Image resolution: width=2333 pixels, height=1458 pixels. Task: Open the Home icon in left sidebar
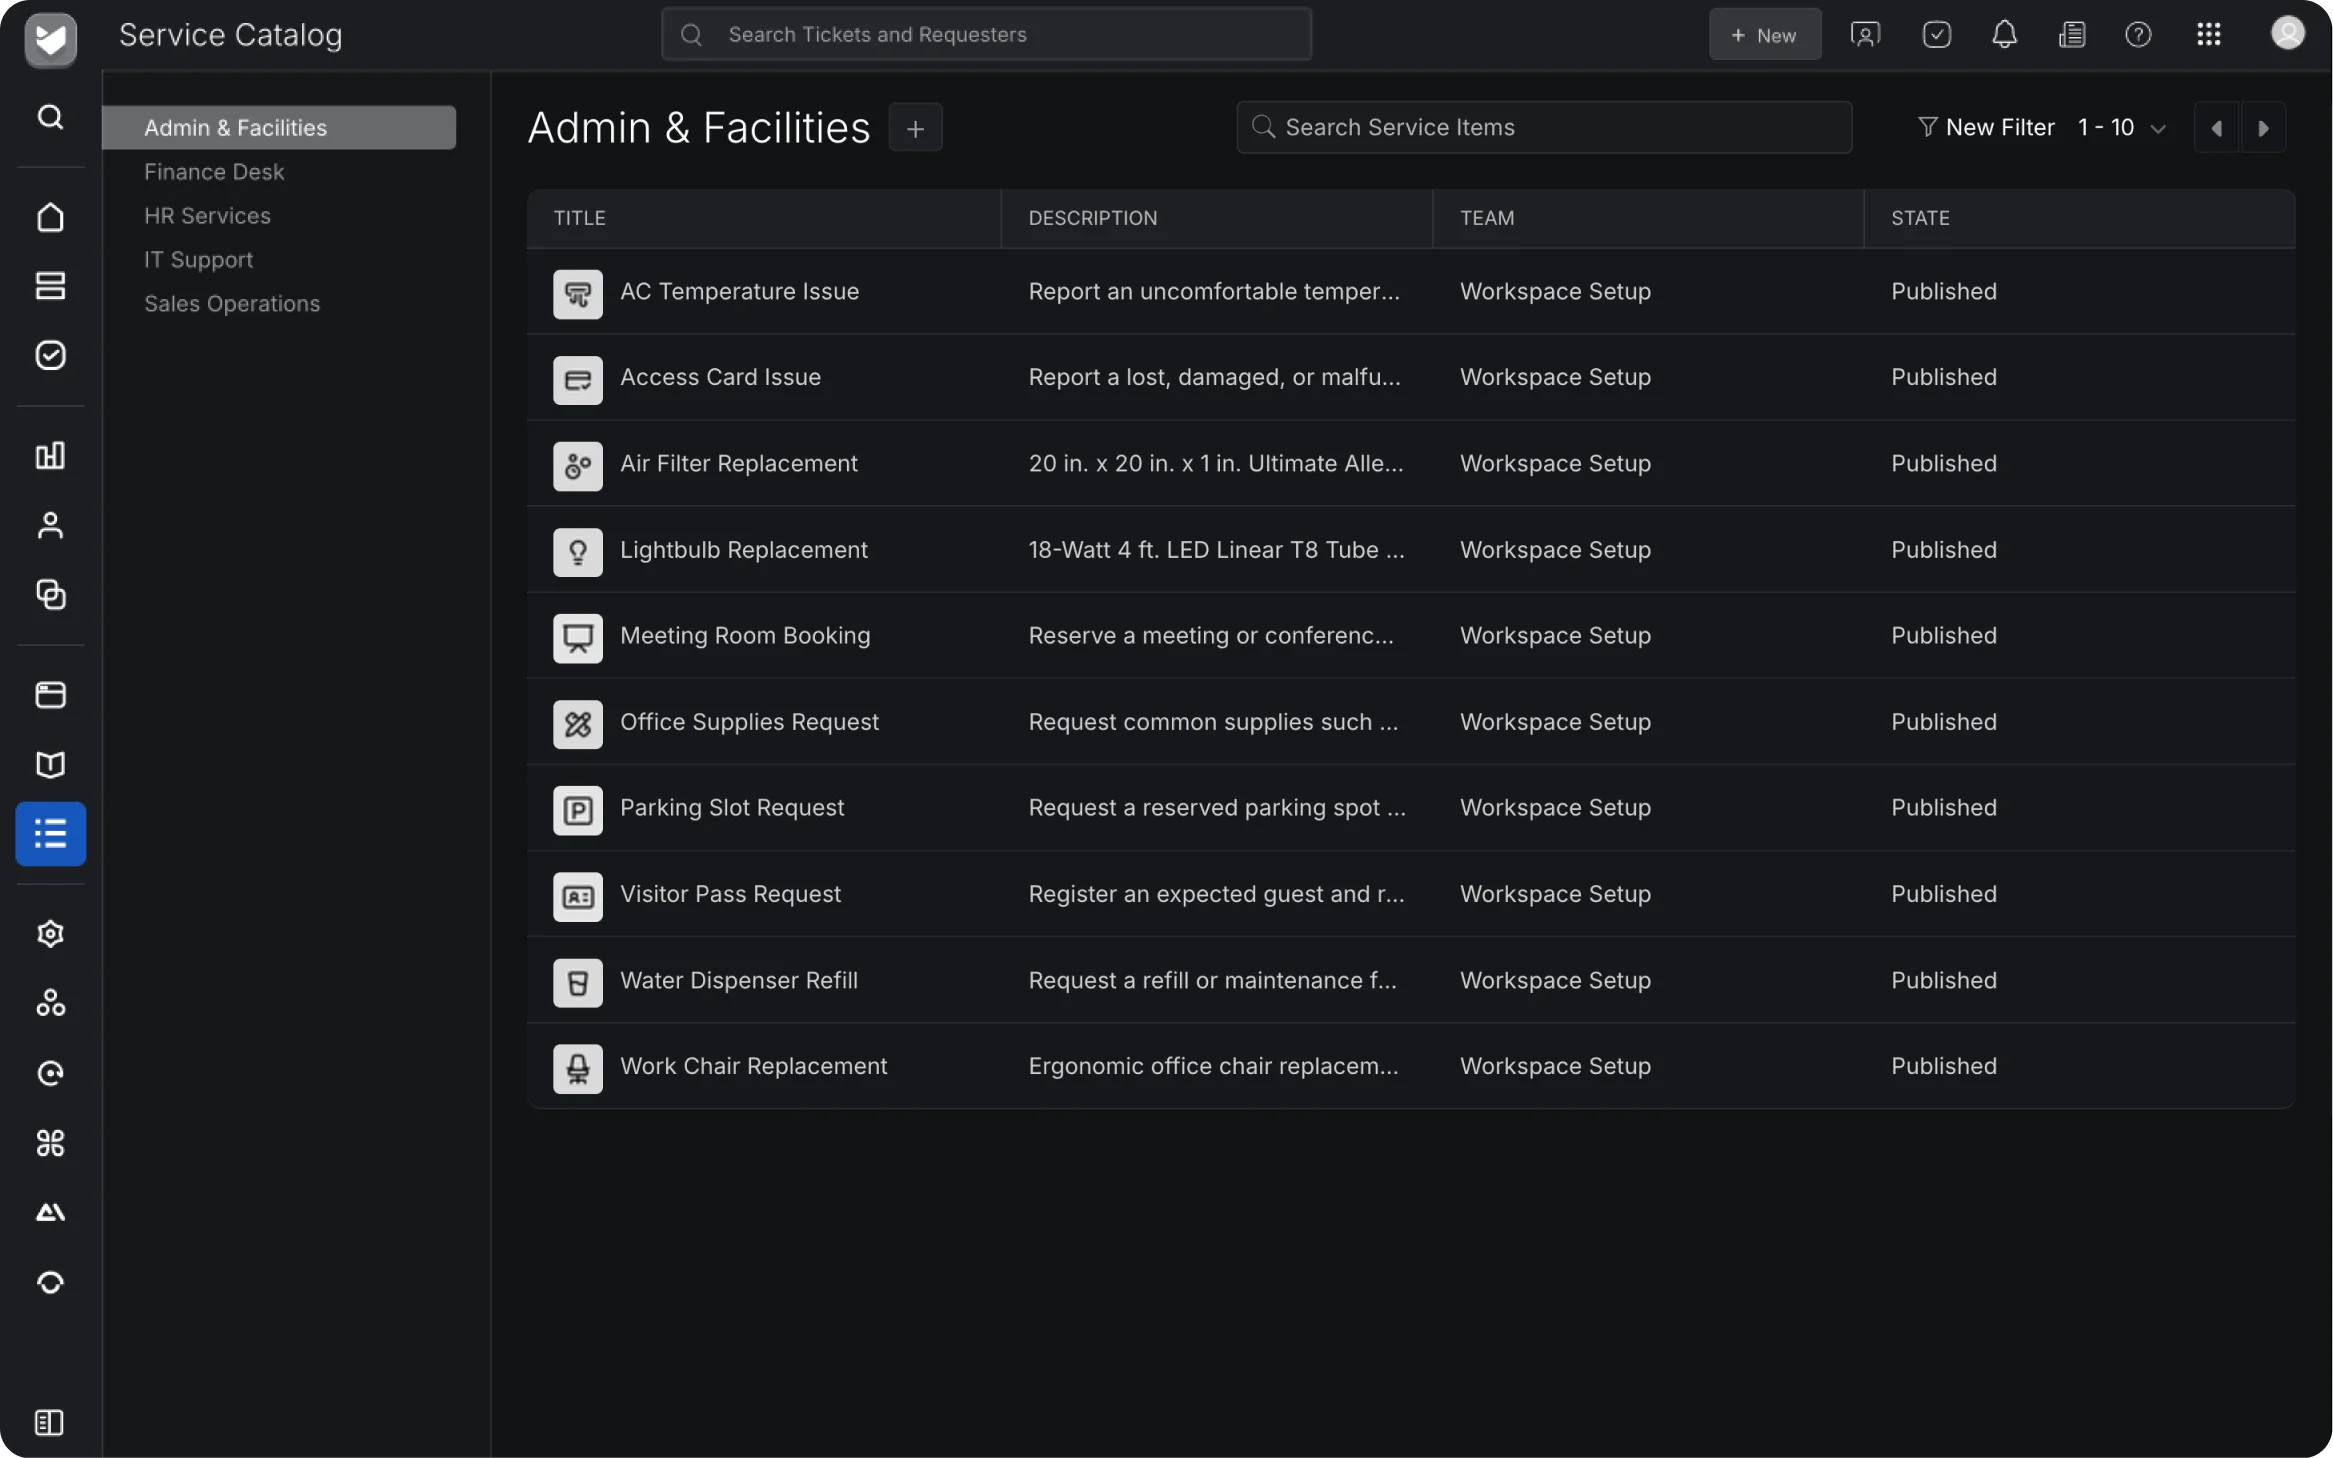(x=50, y=217)
